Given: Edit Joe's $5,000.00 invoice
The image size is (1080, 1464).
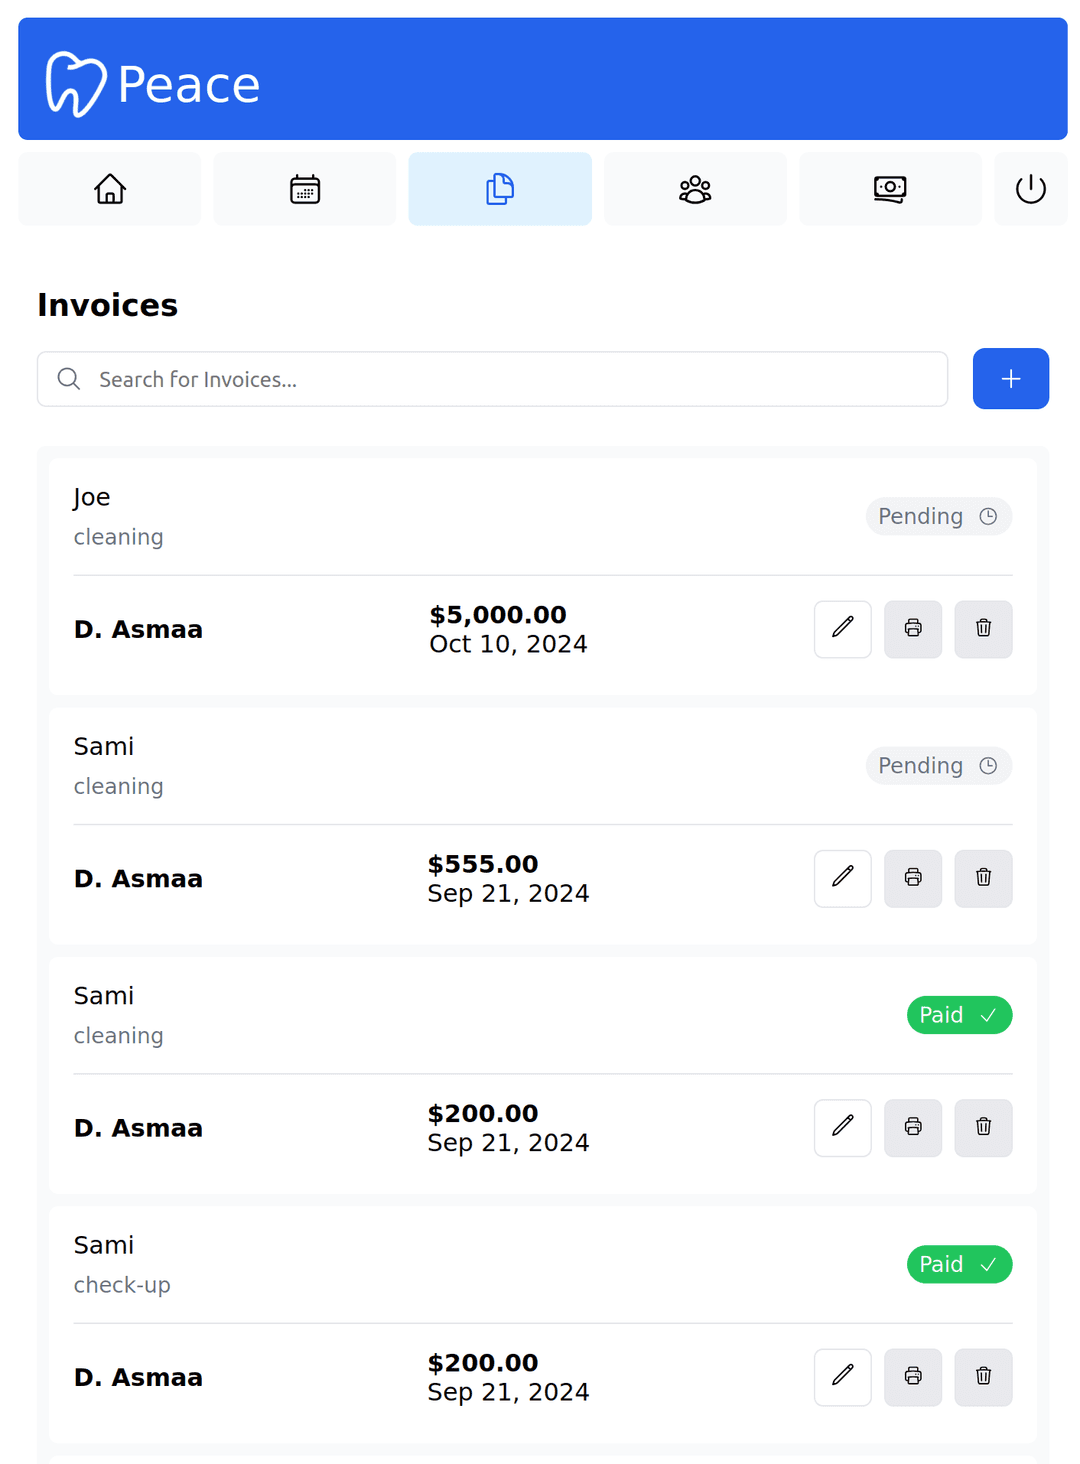Looking at the screenshot, I should [843, 629].
